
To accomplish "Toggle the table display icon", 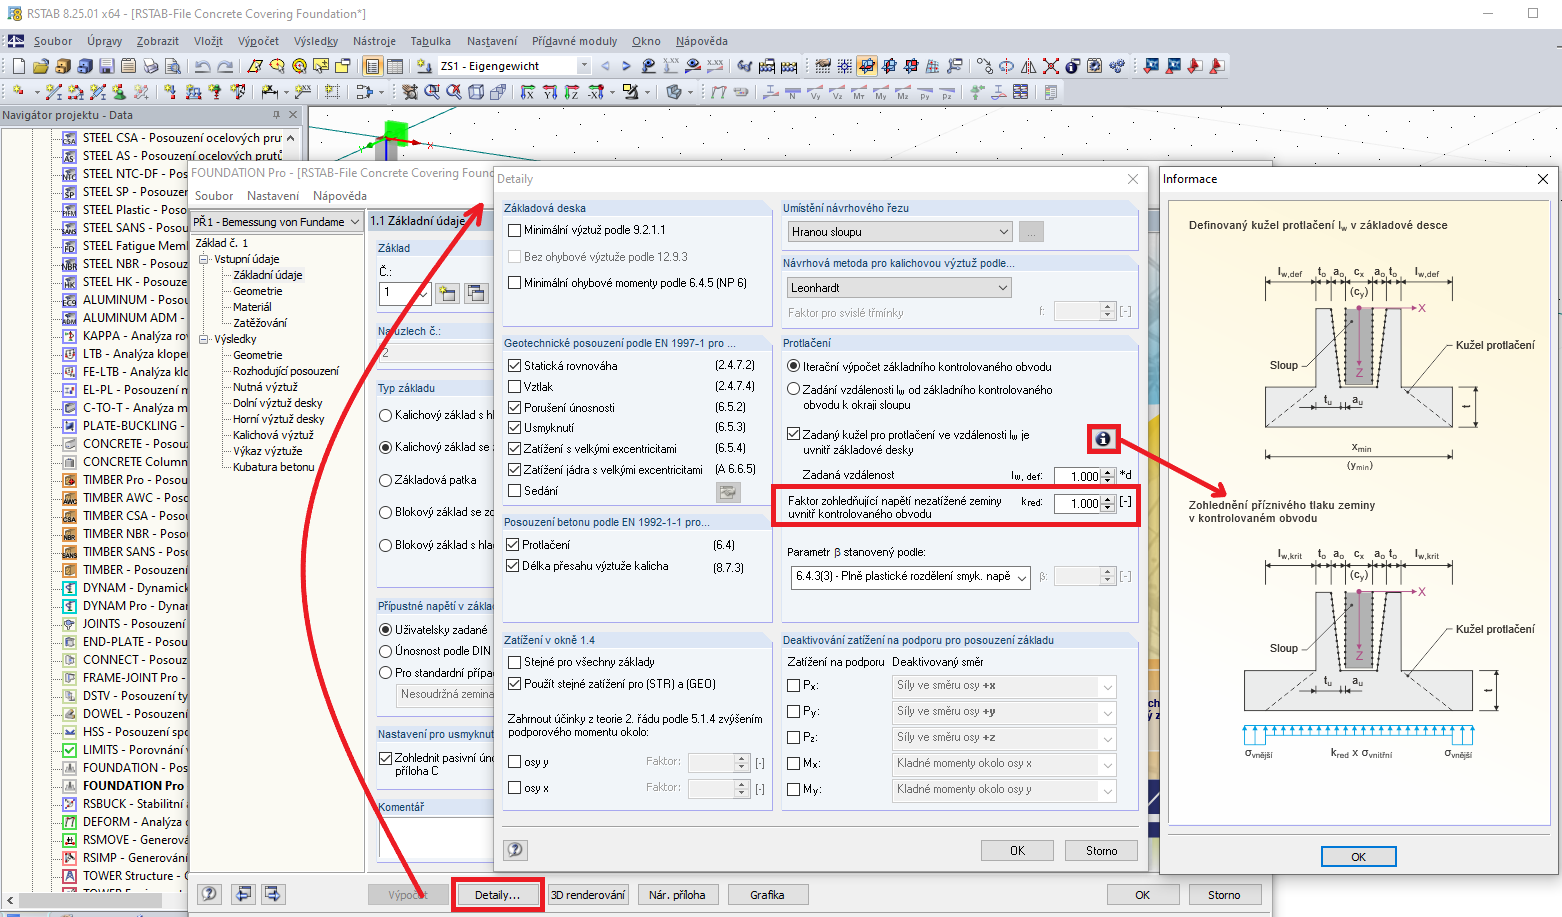I will coord(395,66).
